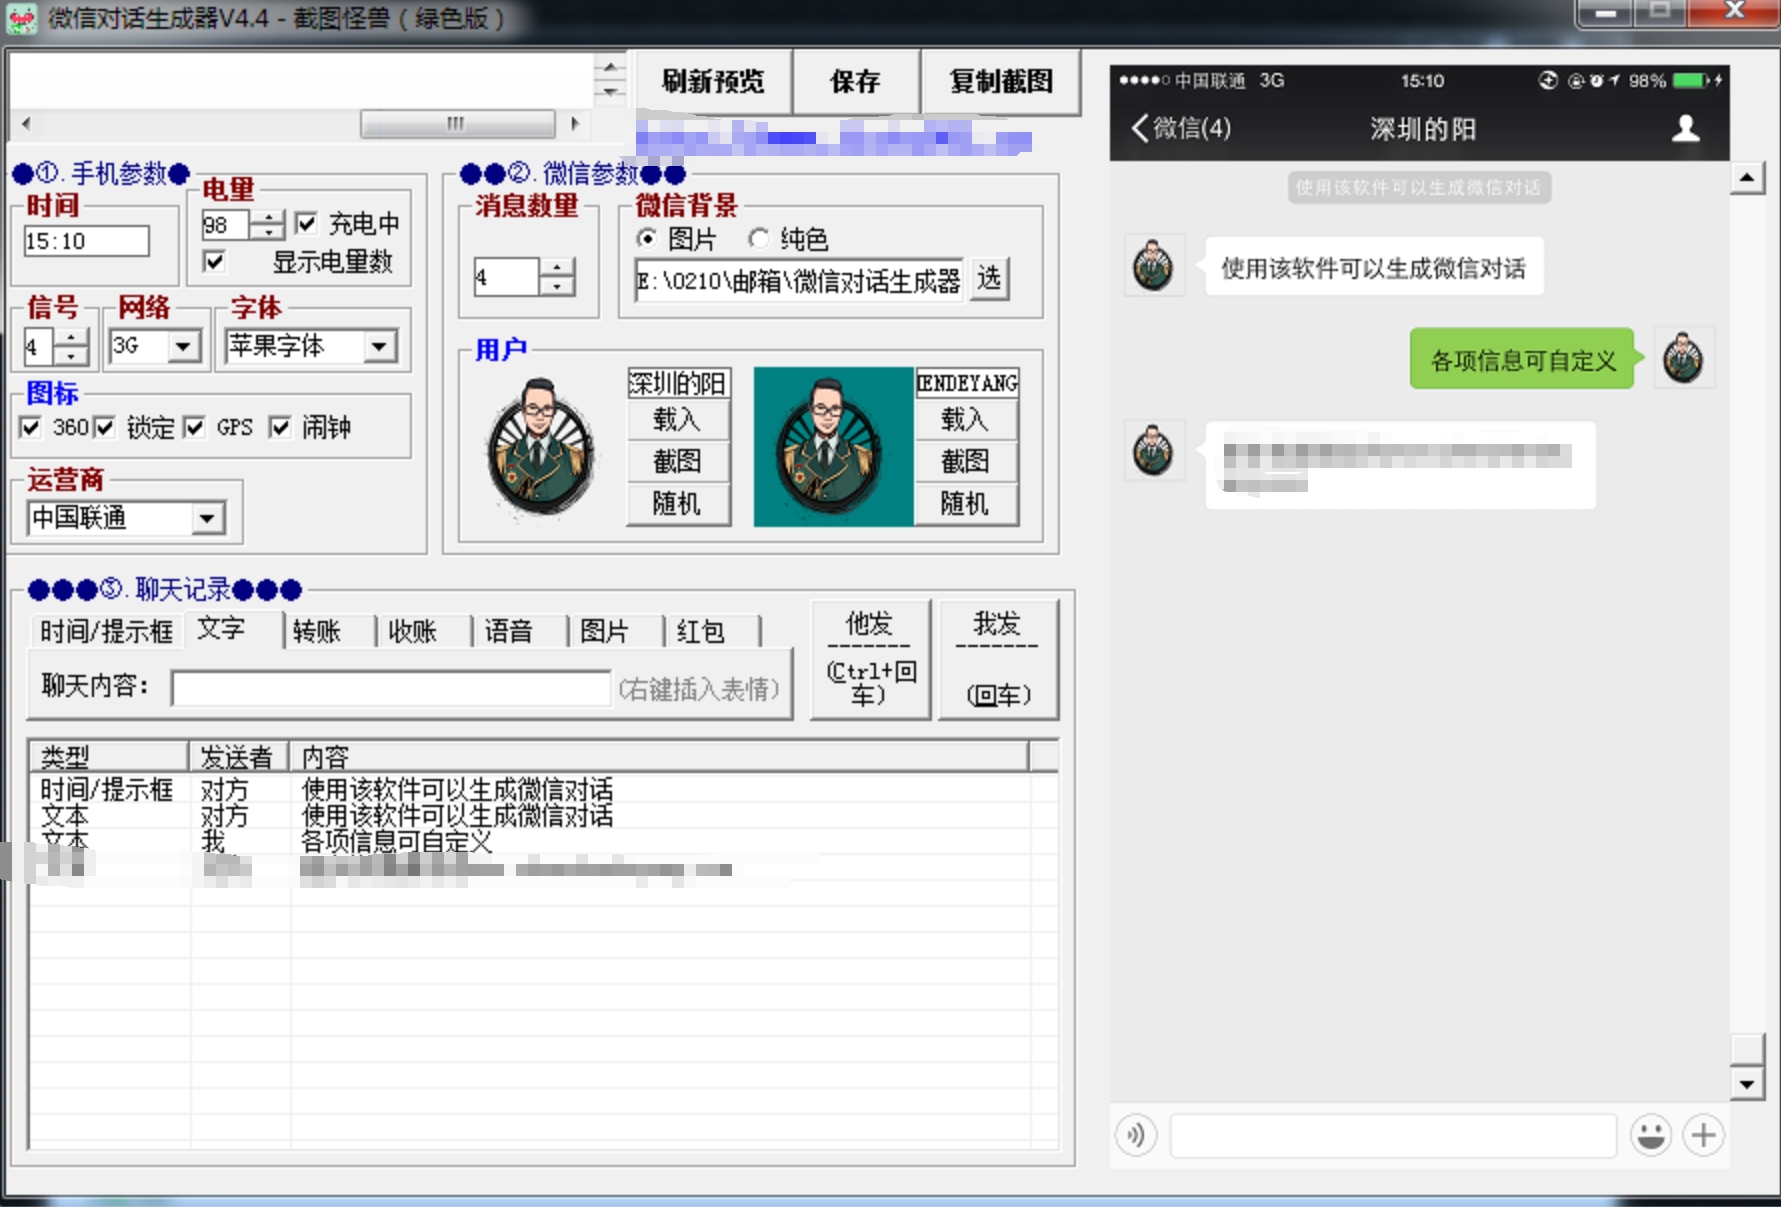Click the preview message input box
The width and height of the screenshot is (1781, 1207).
click(x=1393, y=1136)
